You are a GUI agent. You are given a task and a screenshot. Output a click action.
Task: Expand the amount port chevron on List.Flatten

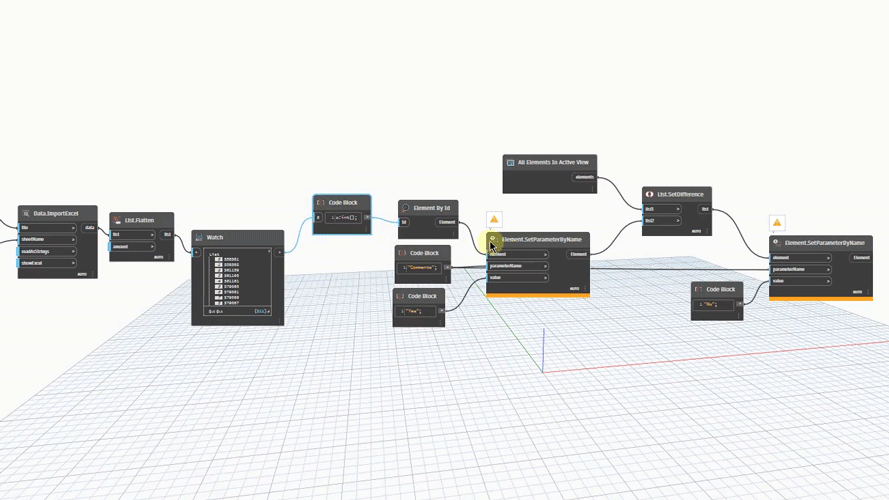152,247
